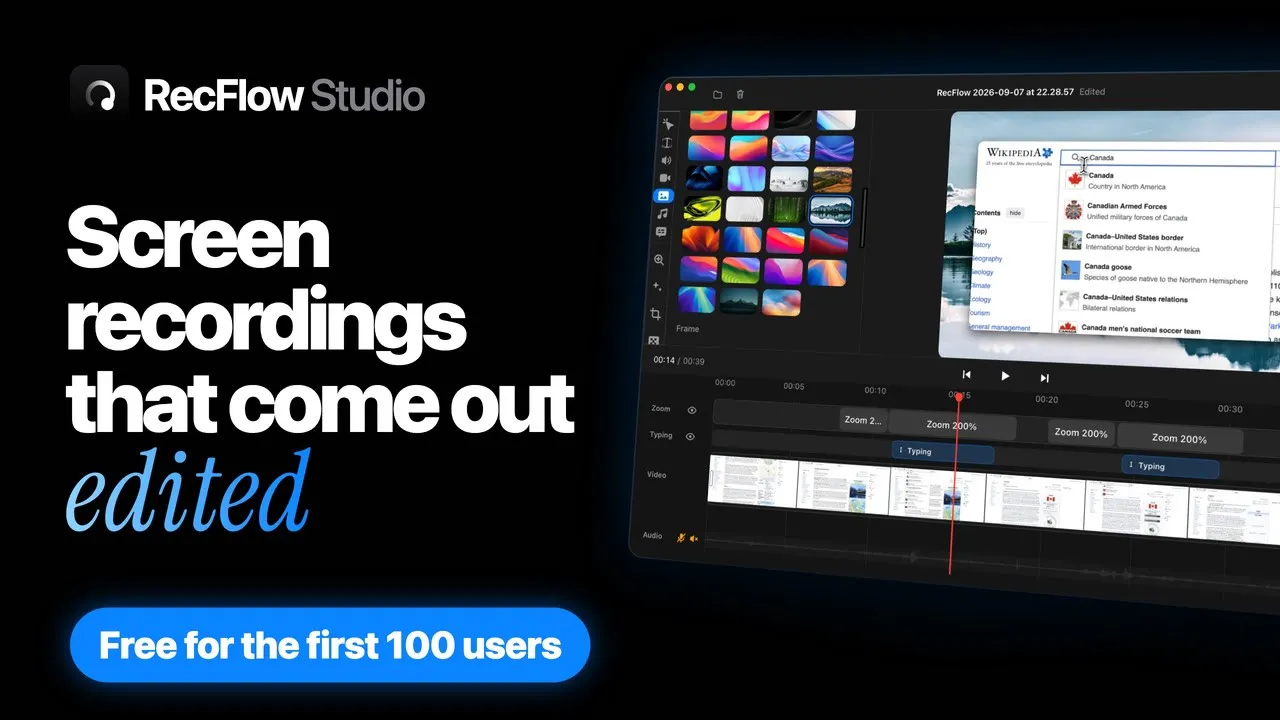The width and height of the screenshot is (1280, 720).
Task: Click the 'hide' button next to Contents
Action: (1014, 213)
